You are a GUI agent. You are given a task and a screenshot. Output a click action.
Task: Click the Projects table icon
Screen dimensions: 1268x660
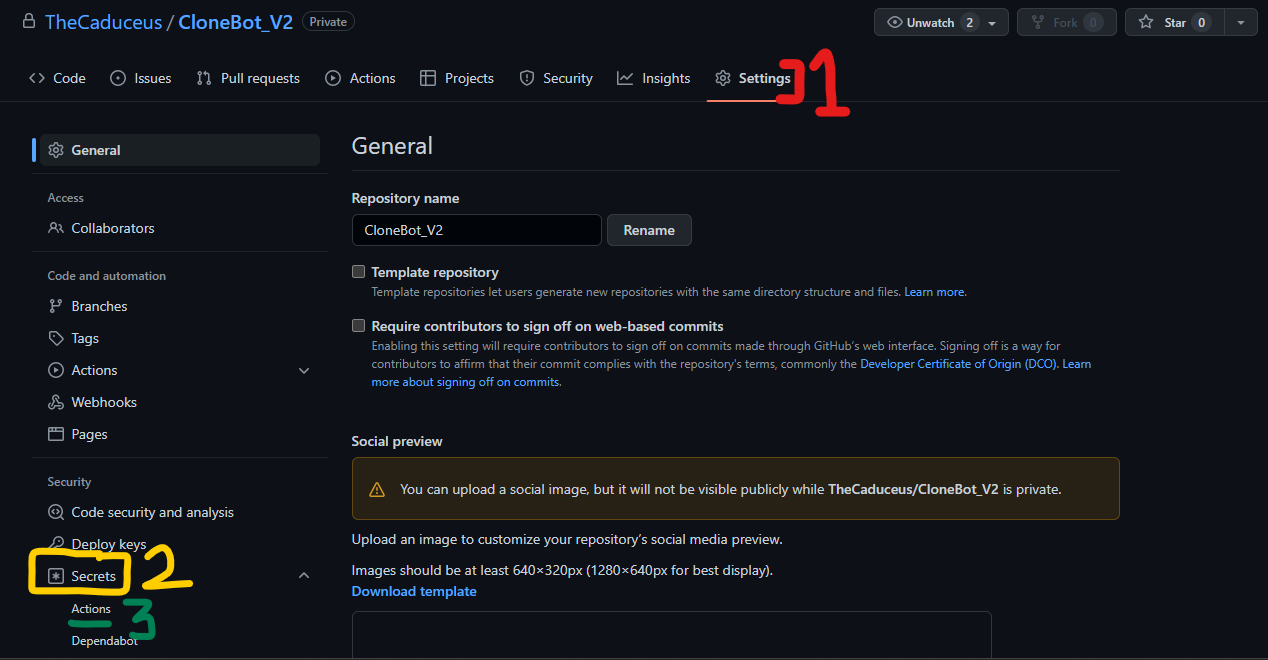point(428,78)
